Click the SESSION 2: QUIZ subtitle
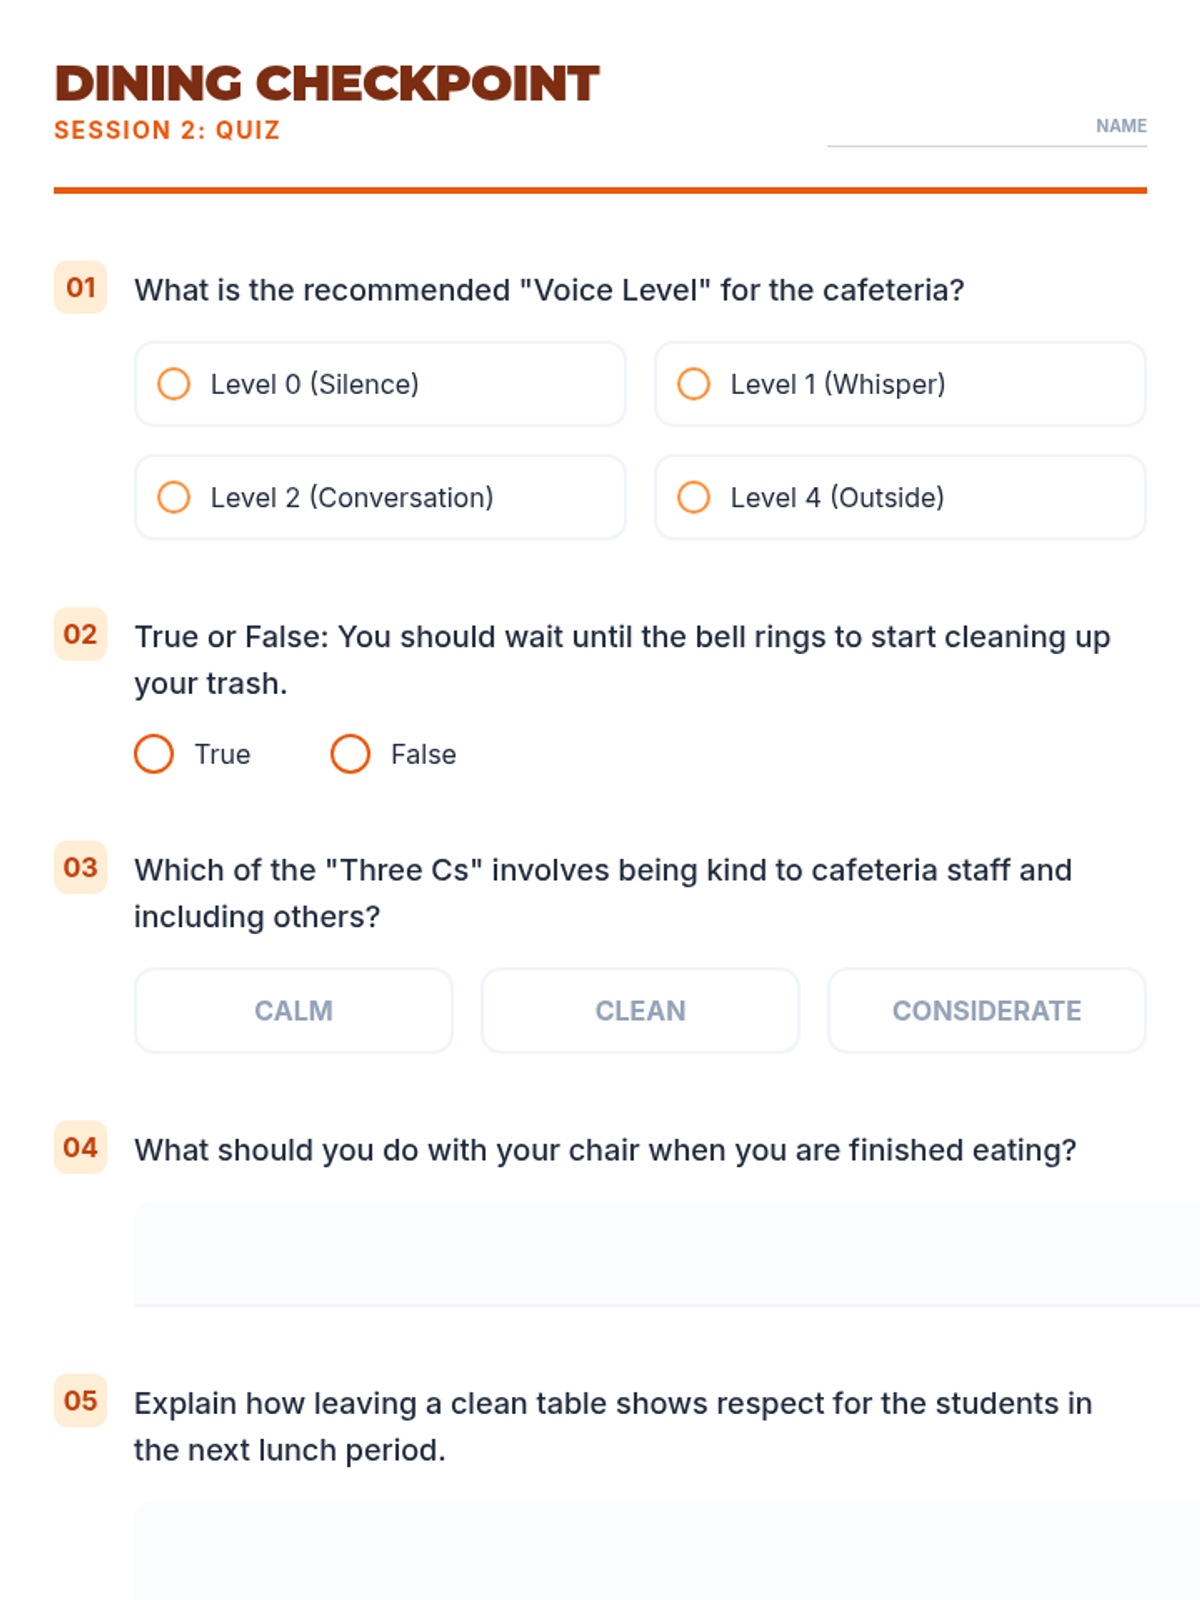1200x1600 pixels. click(x=167, y=130)
